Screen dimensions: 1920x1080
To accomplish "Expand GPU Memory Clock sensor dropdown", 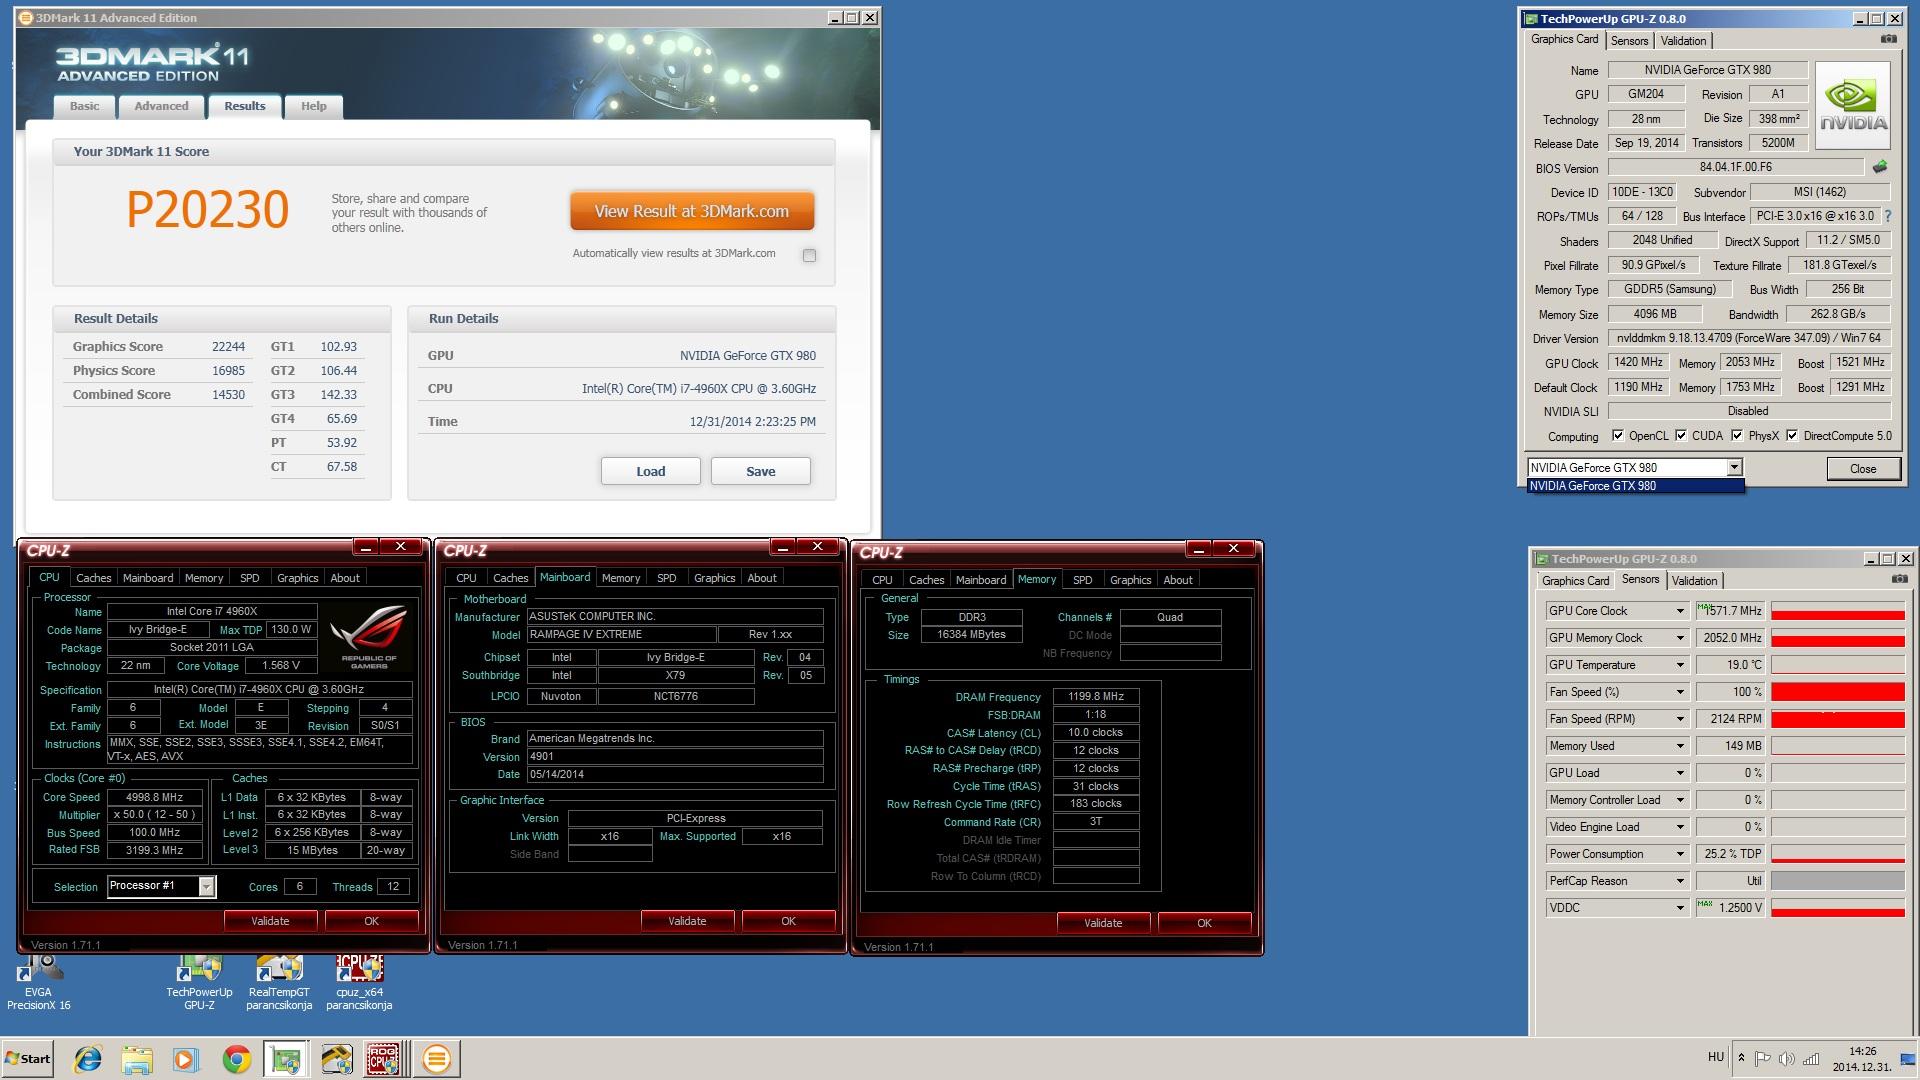I will click(1680, 638).
